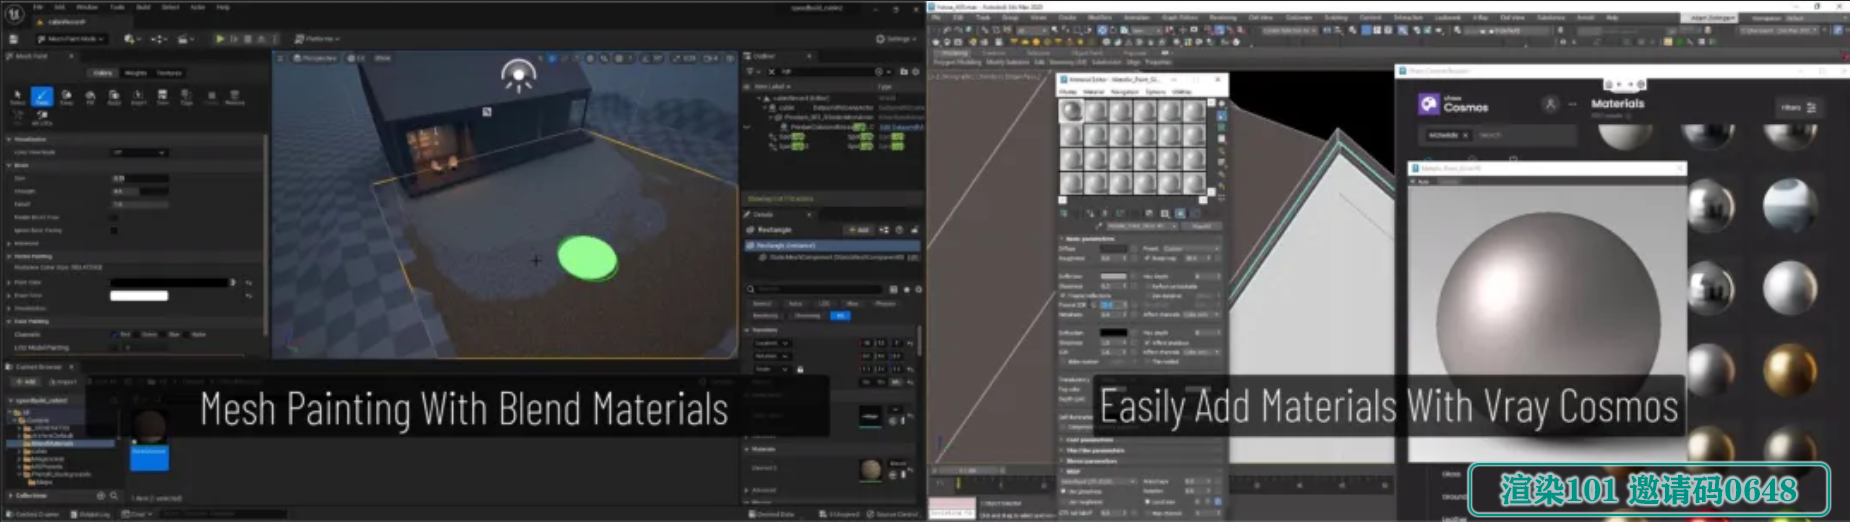Click the All LODs tool icon

(42, 117)
